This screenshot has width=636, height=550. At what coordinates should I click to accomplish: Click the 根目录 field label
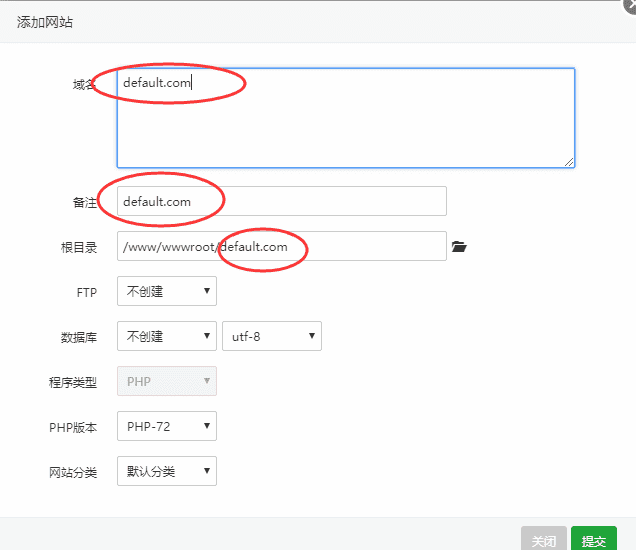click(x=78, y=247)
